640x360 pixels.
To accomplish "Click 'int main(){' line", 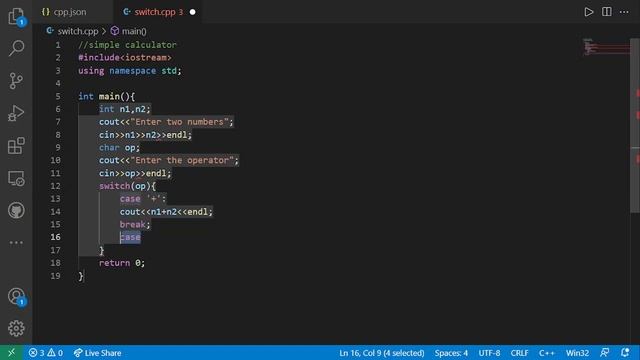I will 107,96.
